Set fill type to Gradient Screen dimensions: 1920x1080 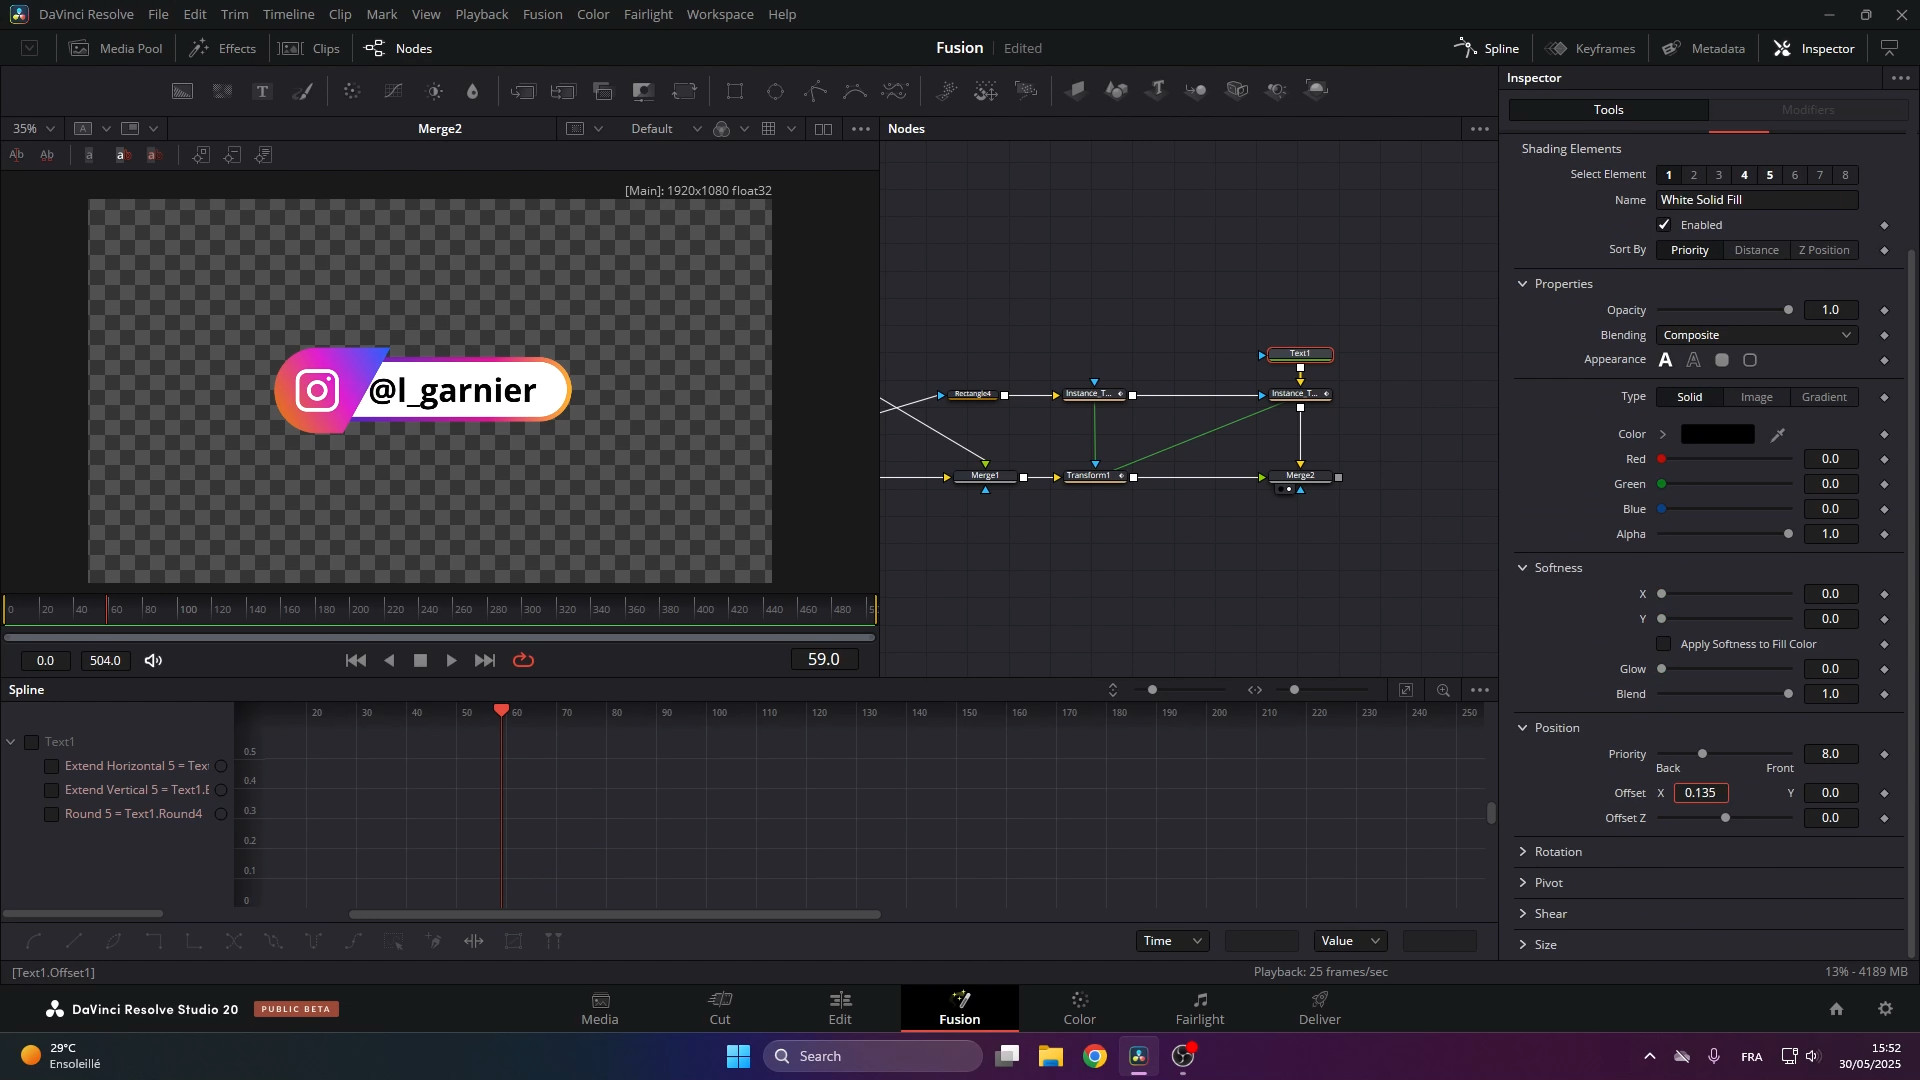(1824, 397)
